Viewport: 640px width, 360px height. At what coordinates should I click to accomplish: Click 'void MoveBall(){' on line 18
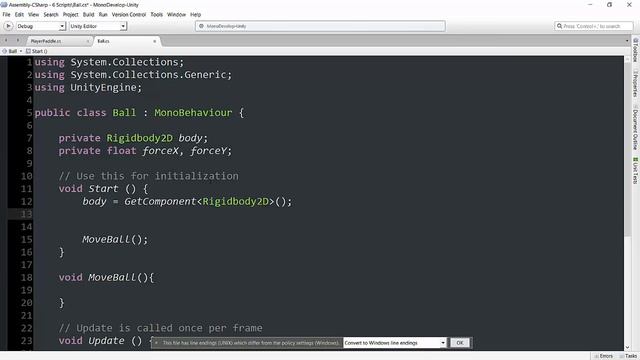pos(107,277)
